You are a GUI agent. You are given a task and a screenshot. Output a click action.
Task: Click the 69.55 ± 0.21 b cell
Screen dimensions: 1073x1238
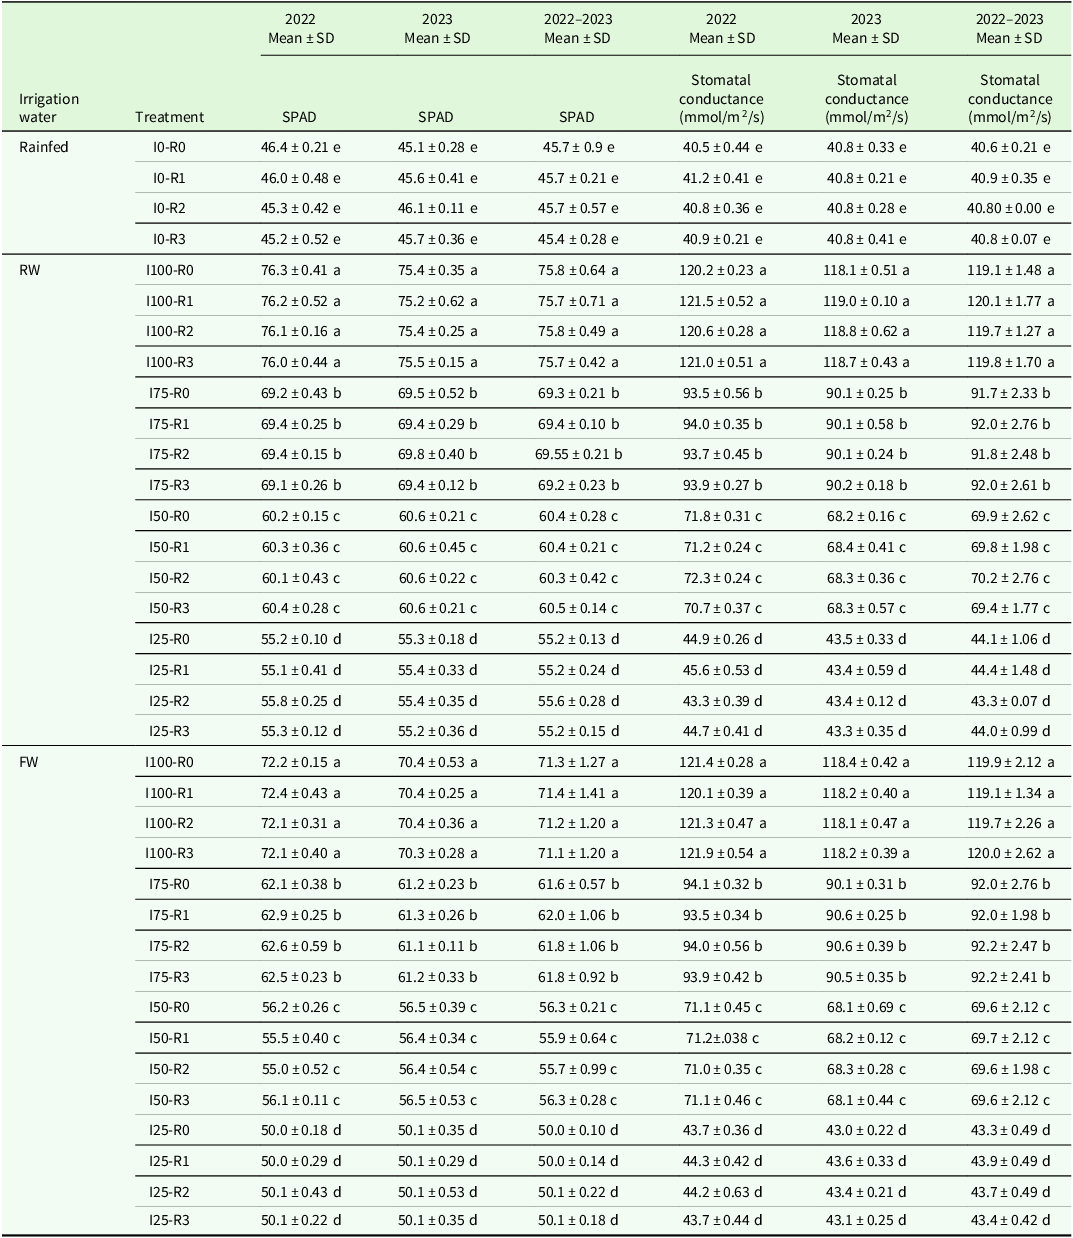click(x=578, y=454)
